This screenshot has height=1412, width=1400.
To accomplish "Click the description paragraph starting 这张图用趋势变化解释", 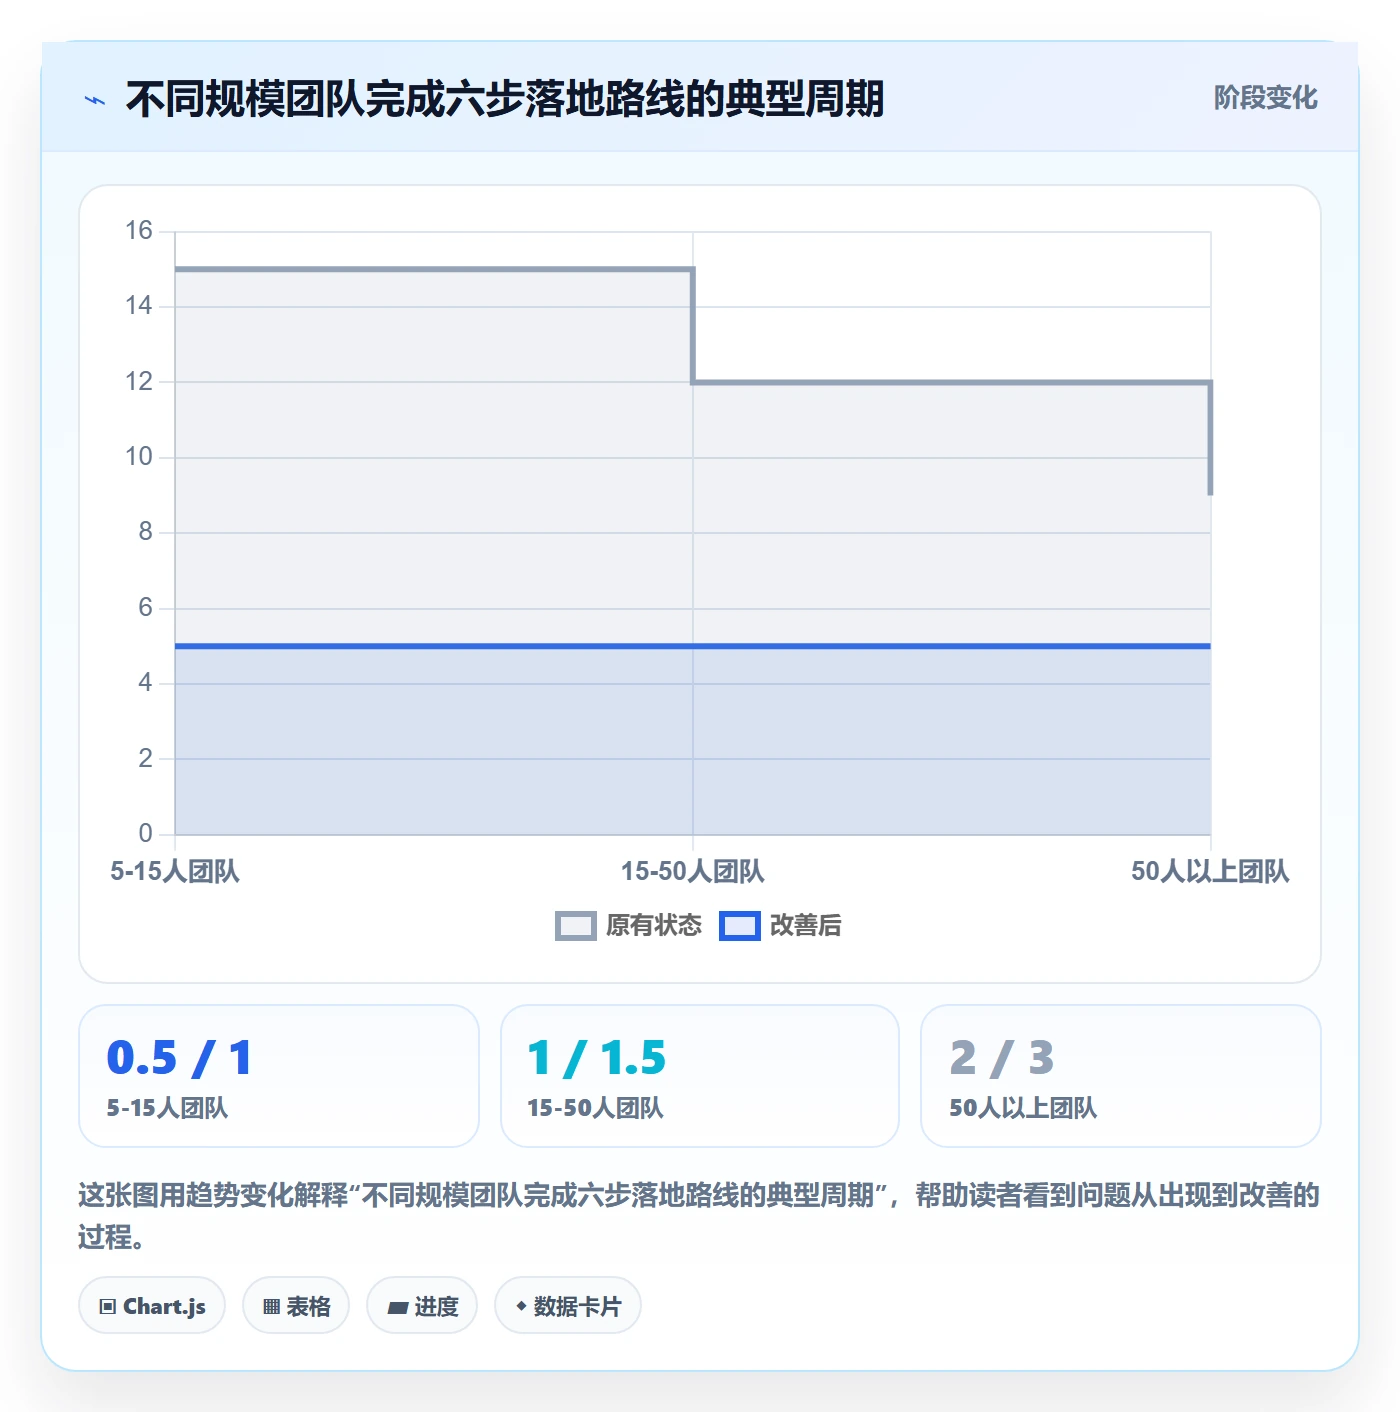I will (x=699, y=1216).
